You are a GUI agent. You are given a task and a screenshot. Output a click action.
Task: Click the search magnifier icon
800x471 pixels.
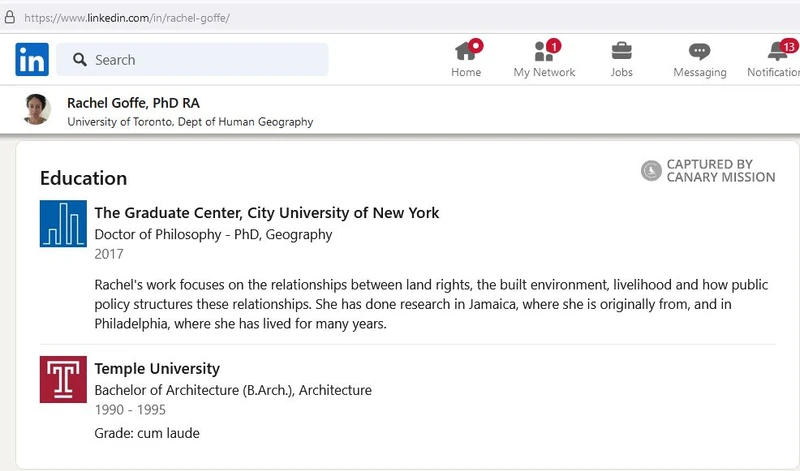[80, 60]
